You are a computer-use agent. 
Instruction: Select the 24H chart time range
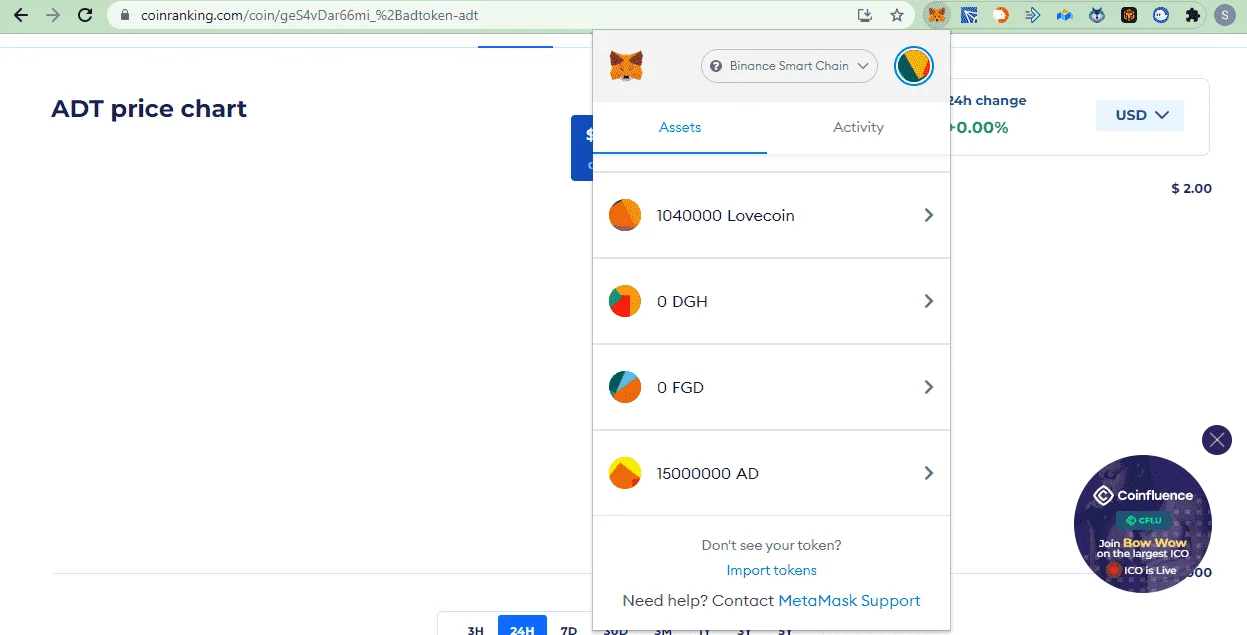tap(522, 626)
